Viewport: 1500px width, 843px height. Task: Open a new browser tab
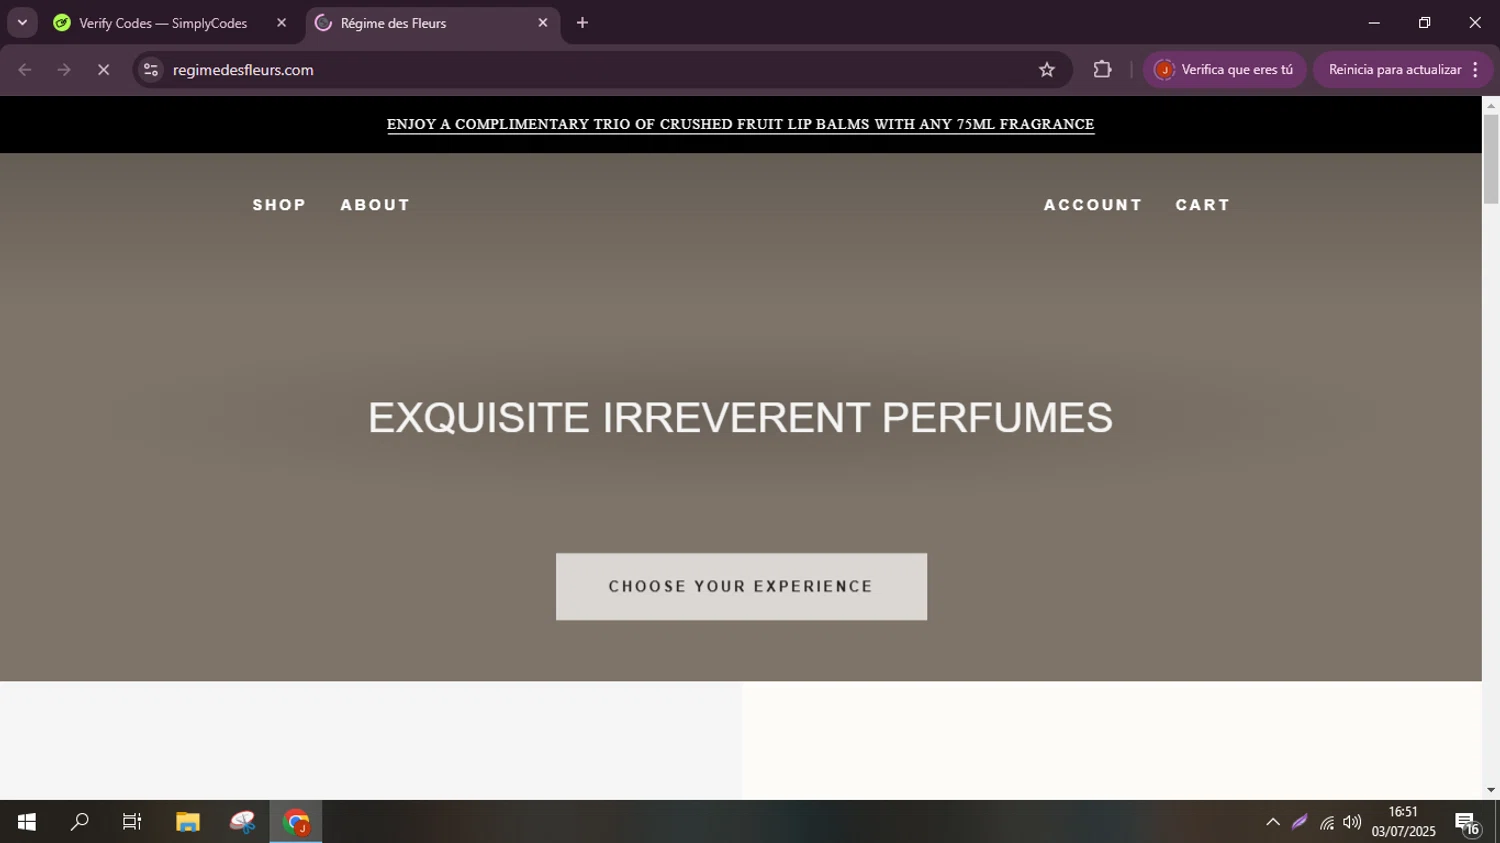(582, 23)
